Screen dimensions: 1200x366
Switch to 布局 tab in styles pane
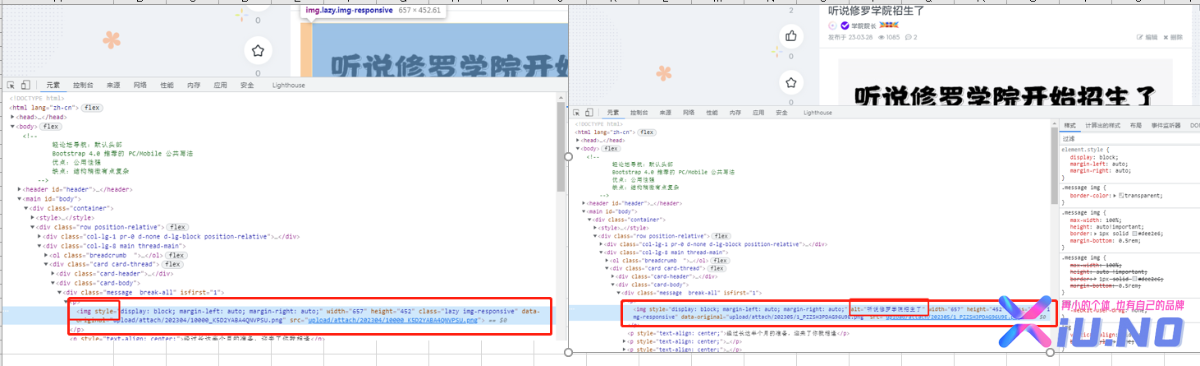pyautogui.click(x=1135, y=125)
